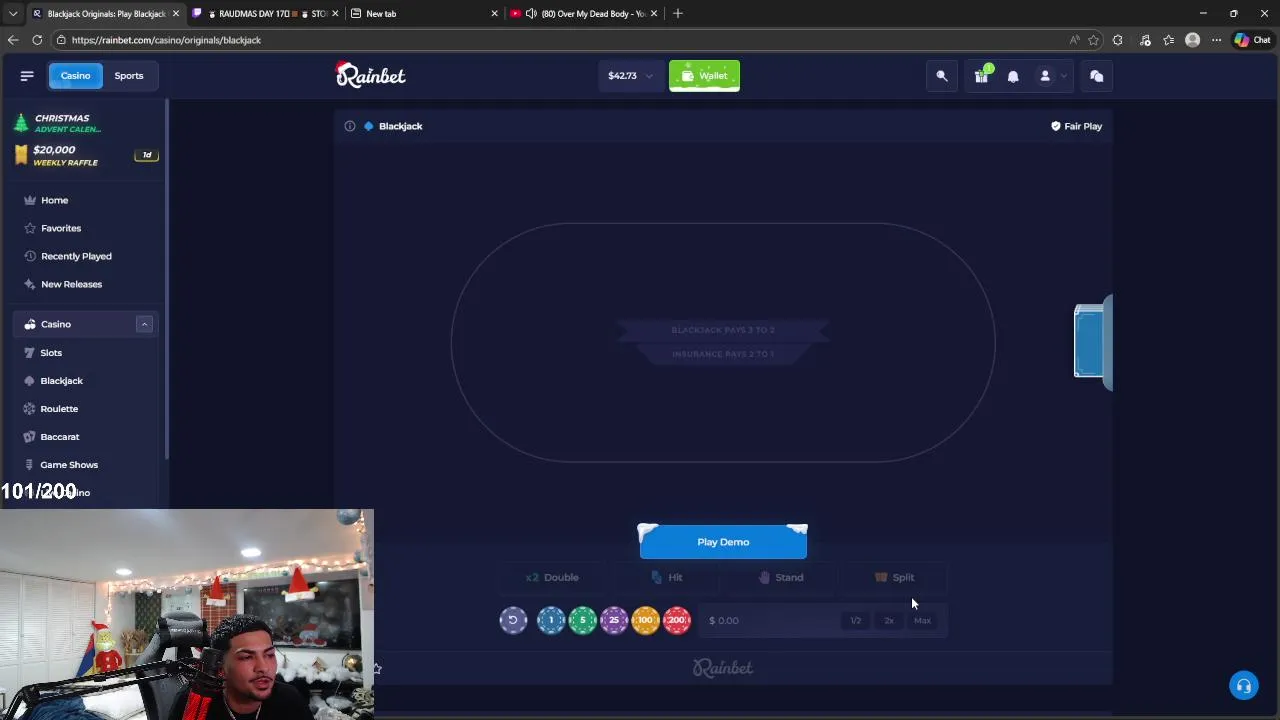Open the hamburger sidebar menu

(27, 76)
